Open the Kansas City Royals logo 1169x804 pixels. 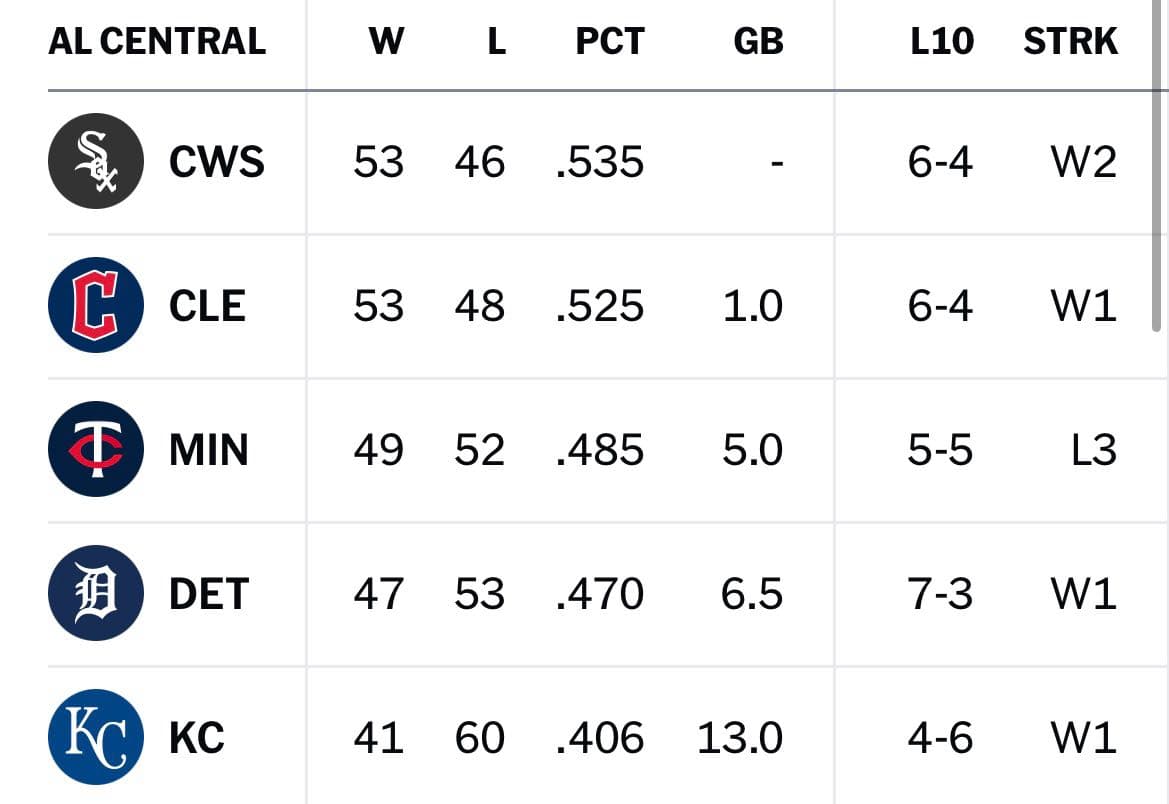(x=96, y=737)
